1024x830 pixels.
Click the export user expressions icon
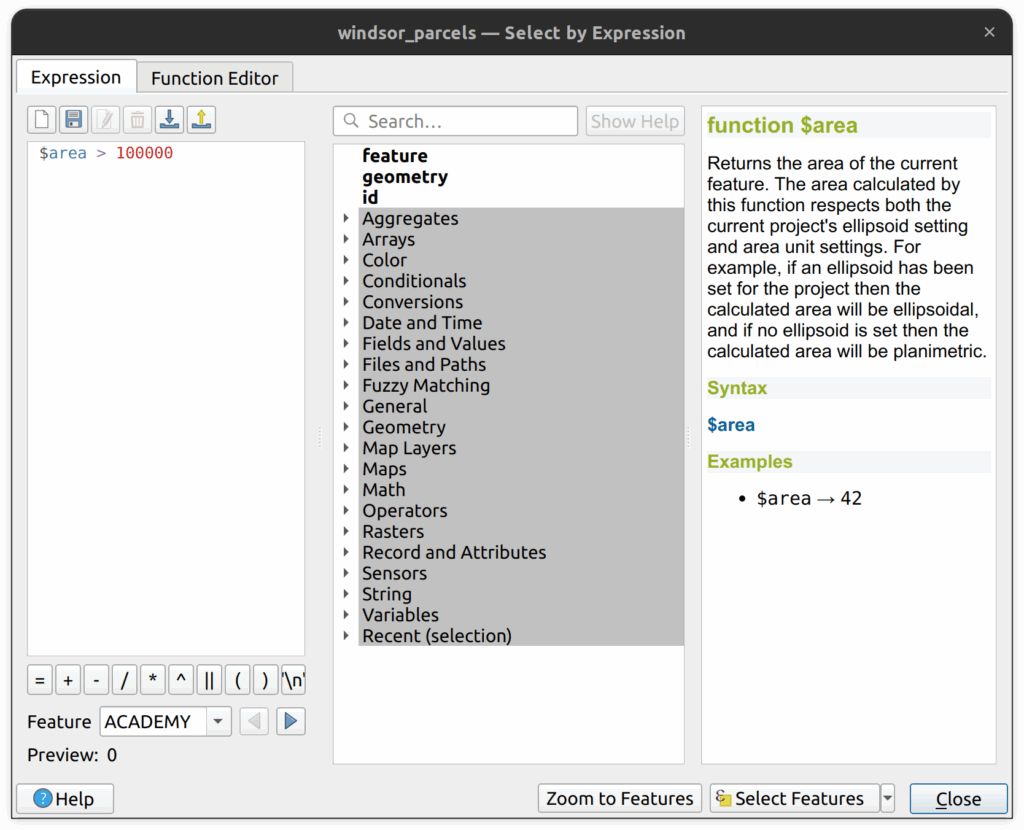201,121
